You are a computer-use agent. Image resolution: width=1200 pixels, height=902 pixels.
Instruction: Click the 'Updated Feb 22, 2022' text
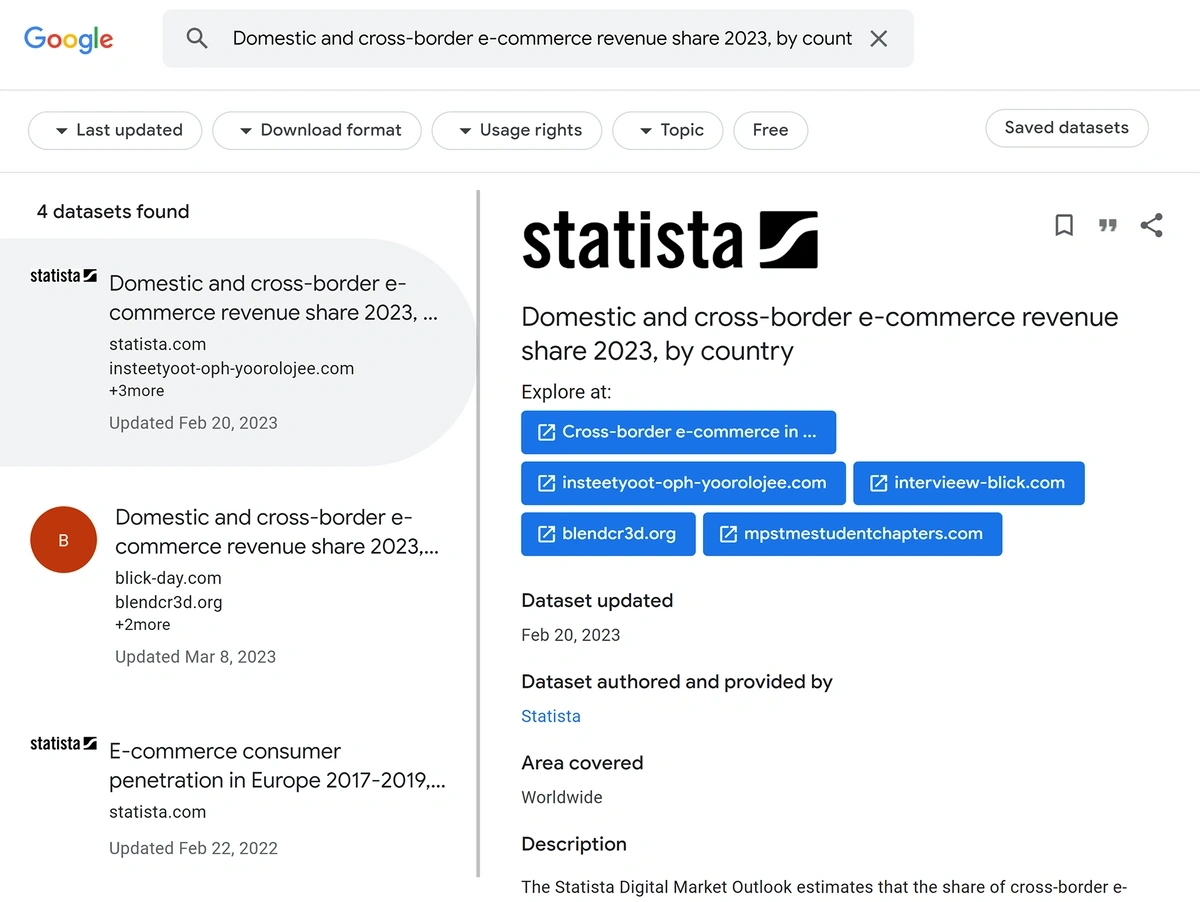pos(193,848)
